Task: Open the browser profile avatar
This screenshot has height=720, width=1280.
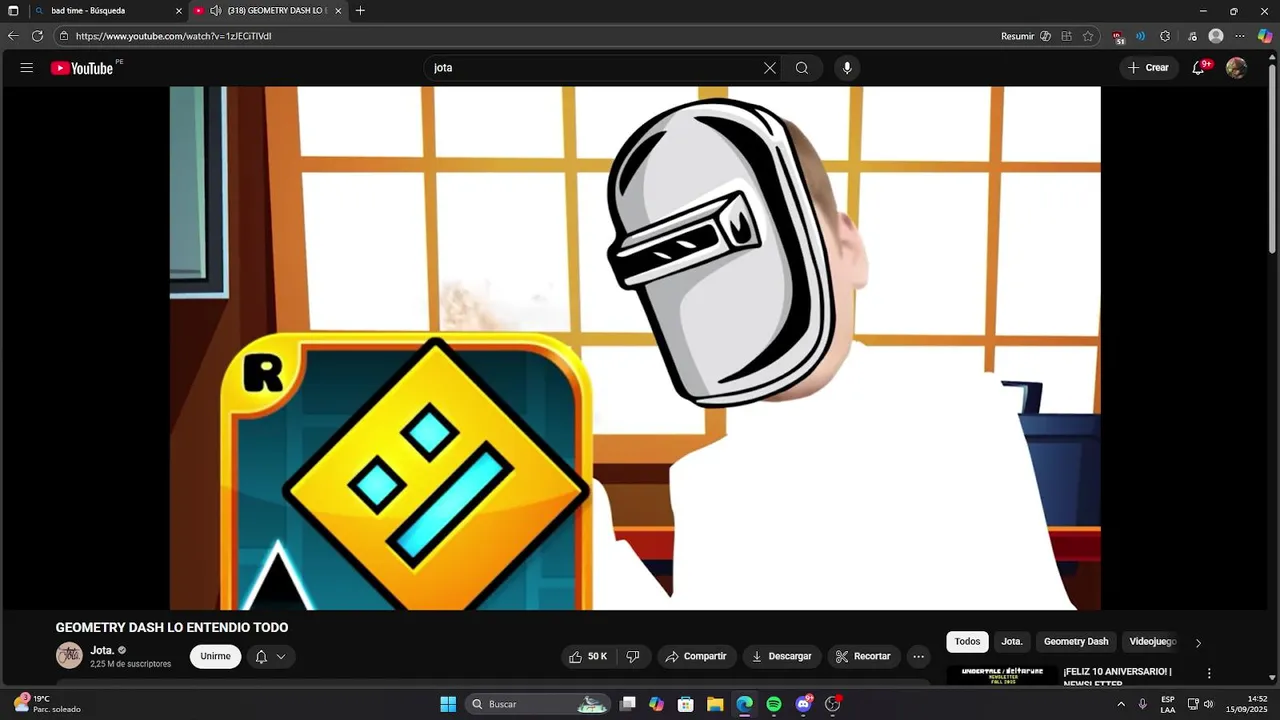Action: point(1216,36)
